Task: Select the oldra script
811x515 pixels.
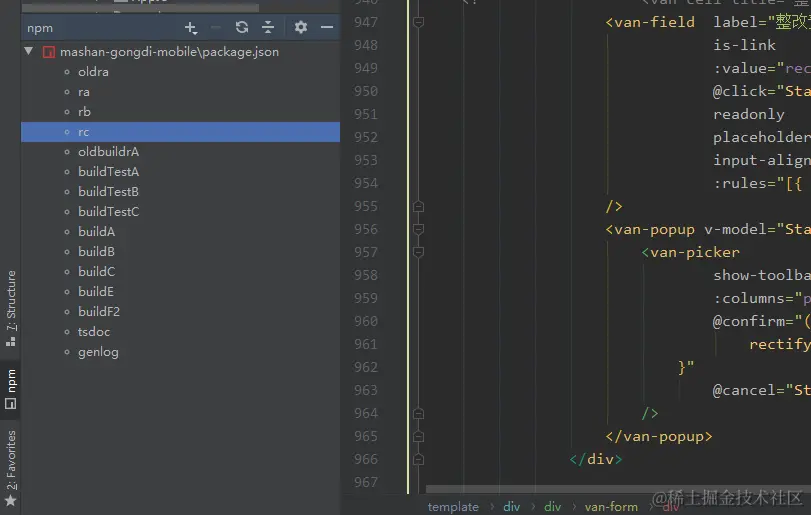Action: [93, 72]
